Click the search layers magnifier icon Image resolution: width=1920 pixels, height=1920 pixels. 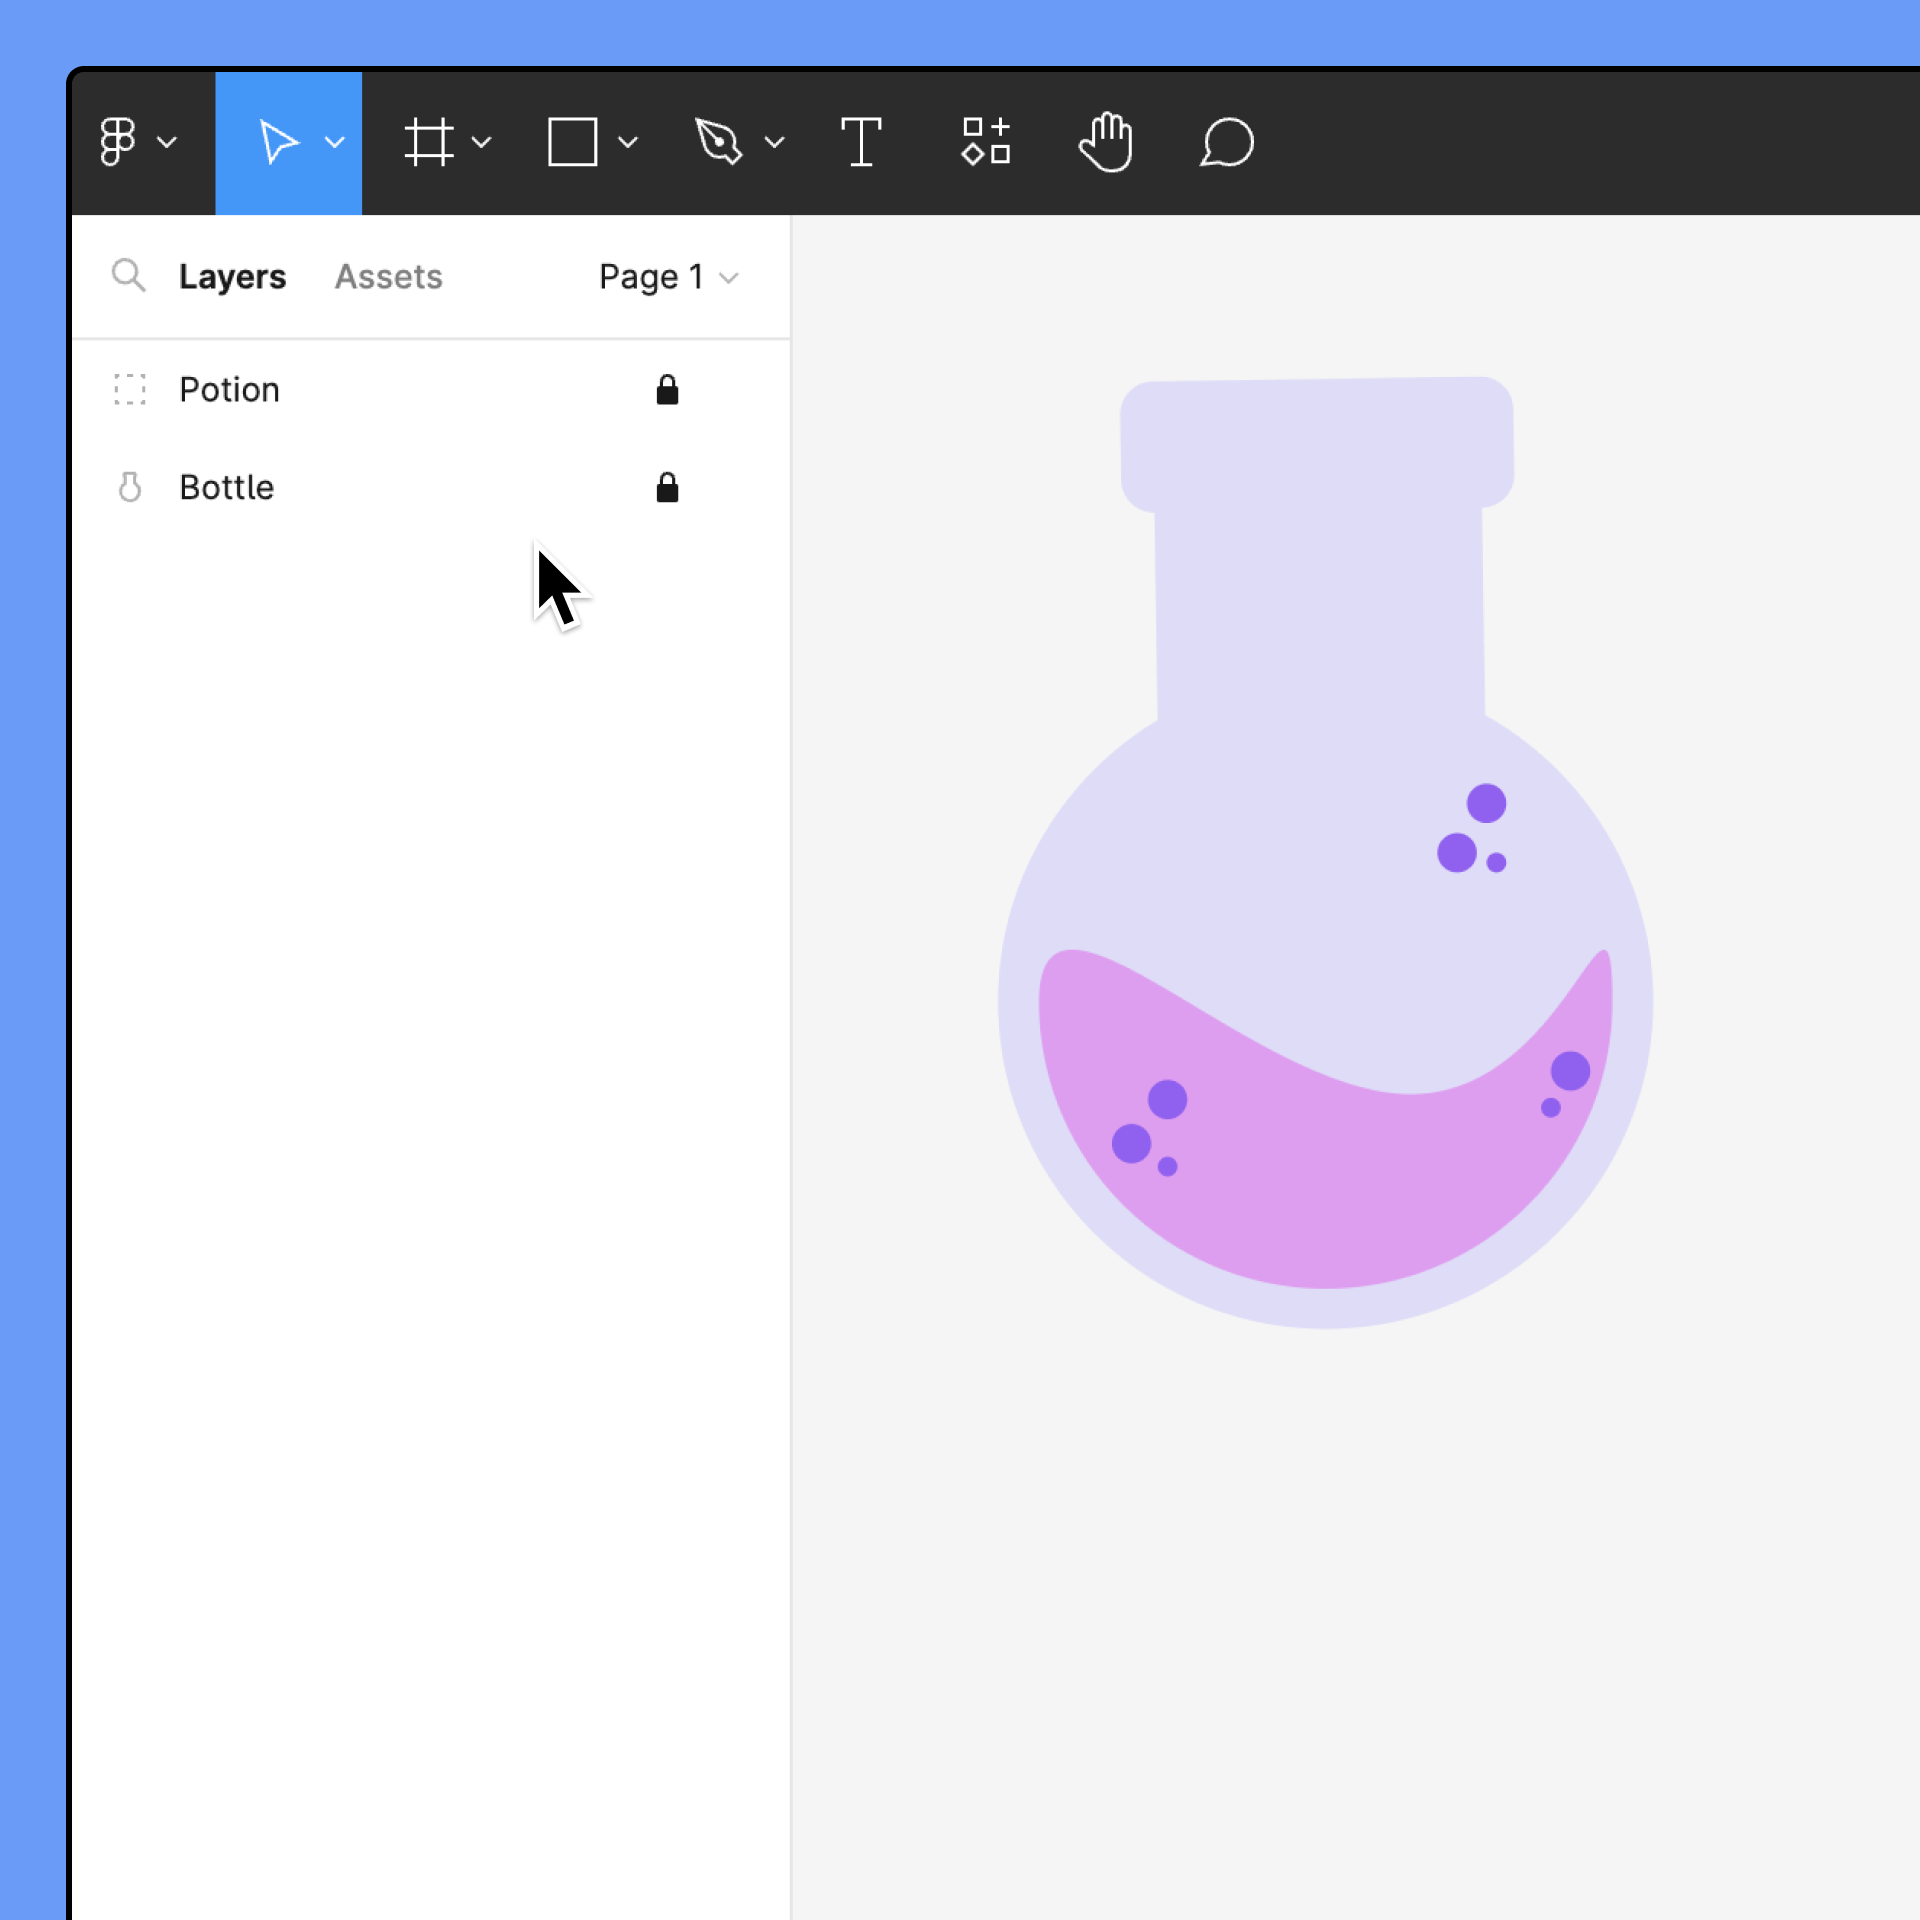tap(128, 275)
